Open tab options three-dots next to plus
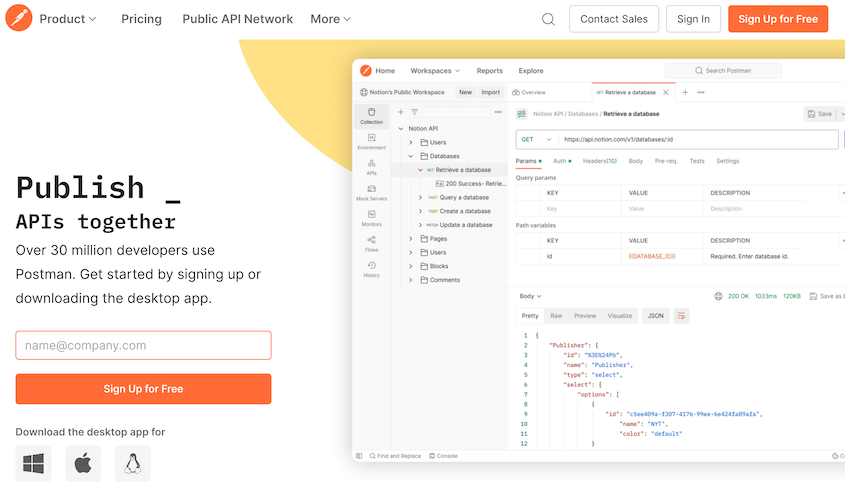The image size is (845, 495). pyautogui.click(x=701, y=92)
